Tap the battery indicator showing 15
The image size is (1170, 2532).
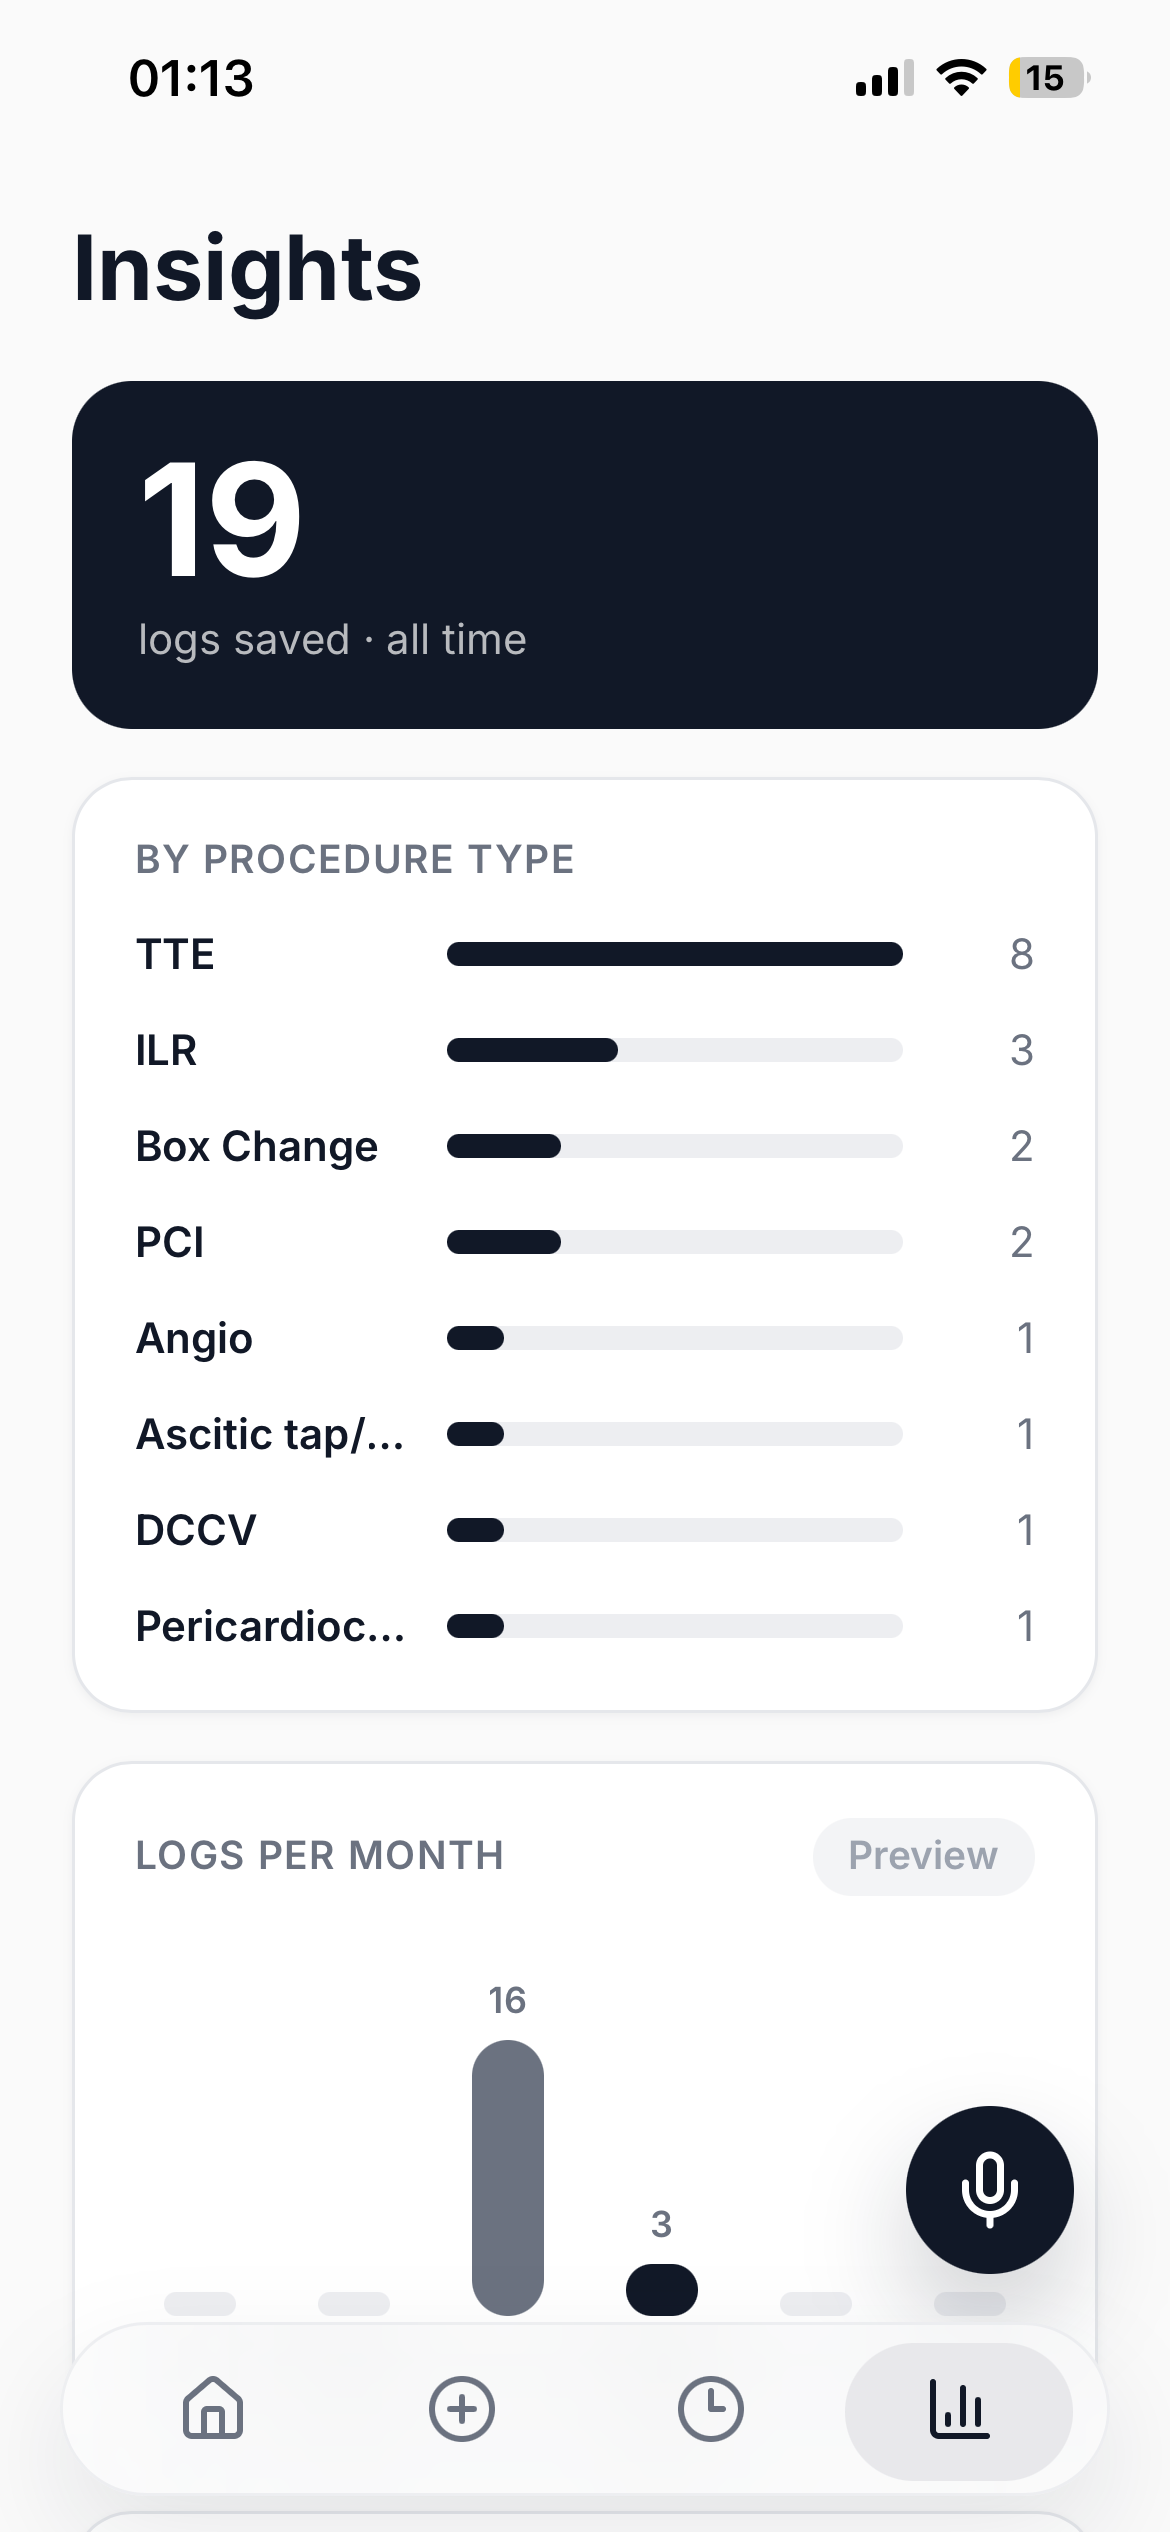point(1048,78)
